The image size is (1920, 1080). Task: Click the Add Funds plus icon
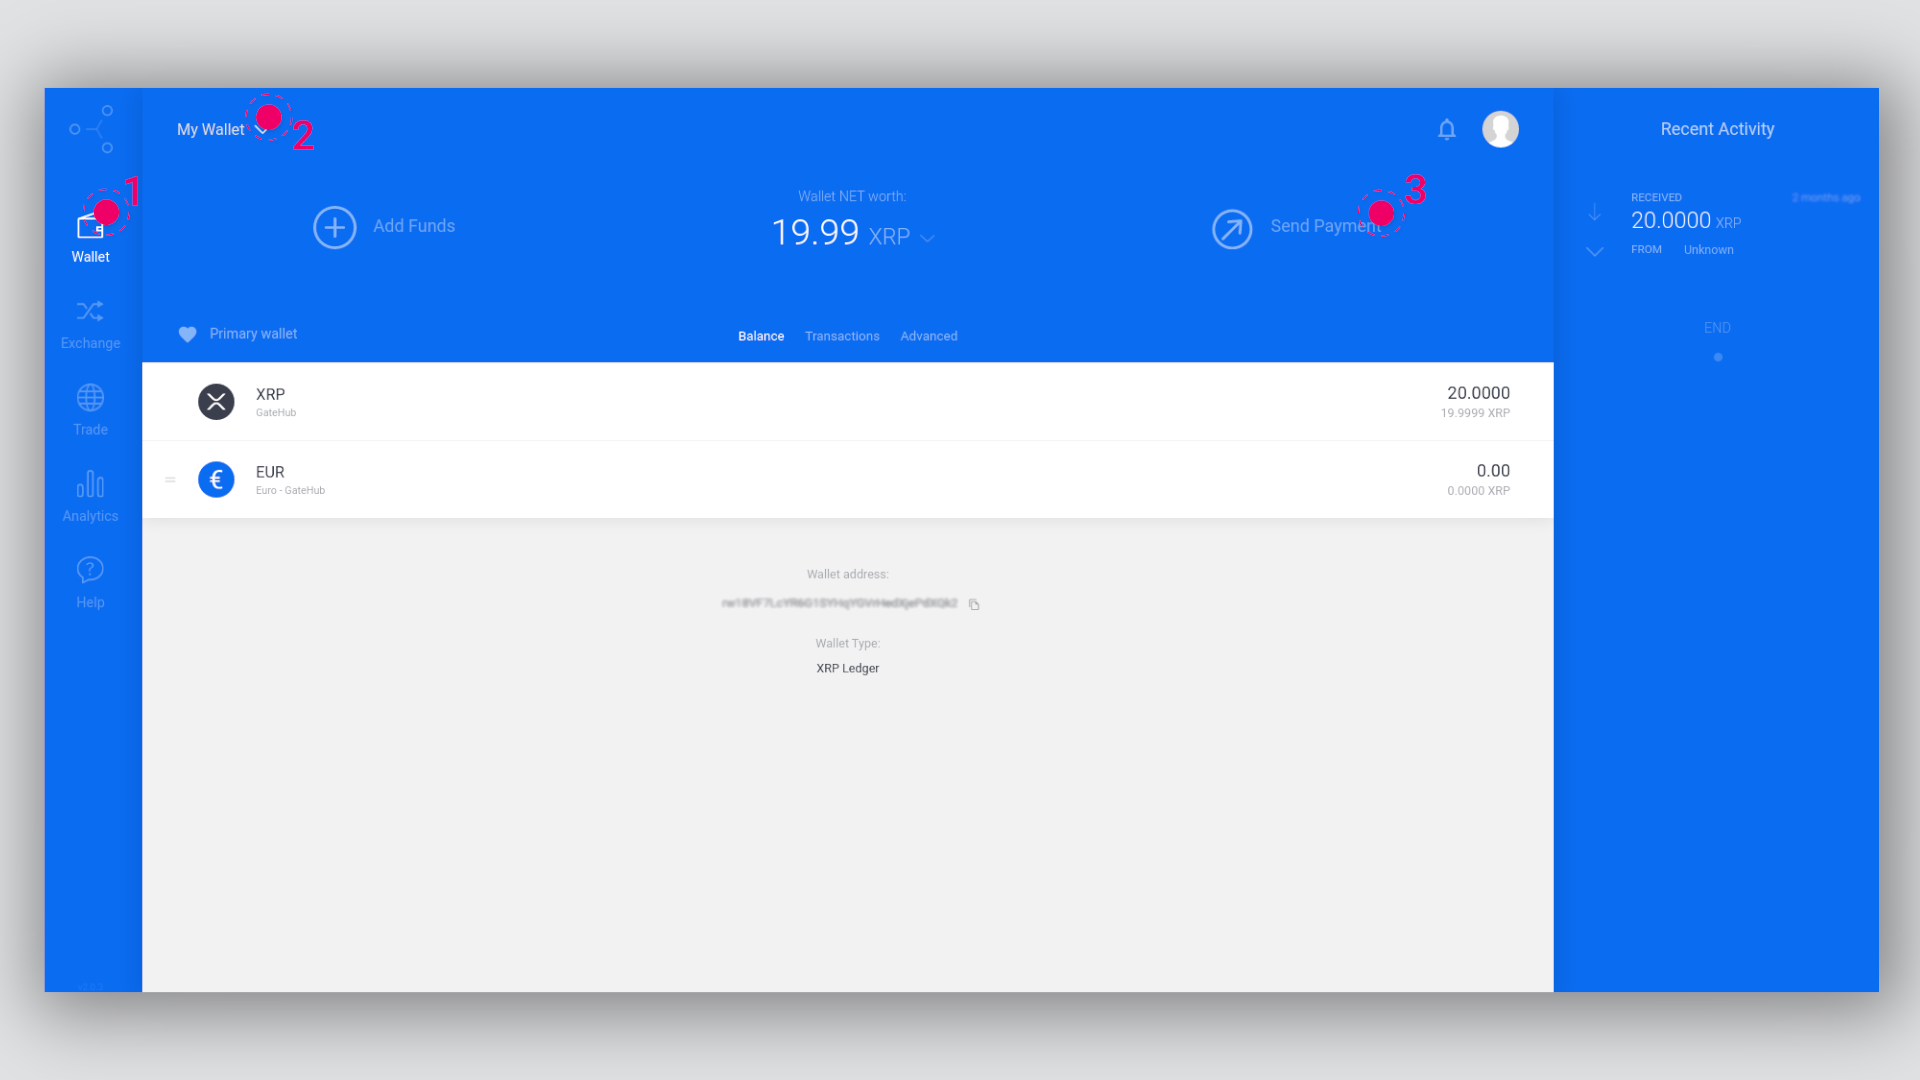(x=334, y=227)
